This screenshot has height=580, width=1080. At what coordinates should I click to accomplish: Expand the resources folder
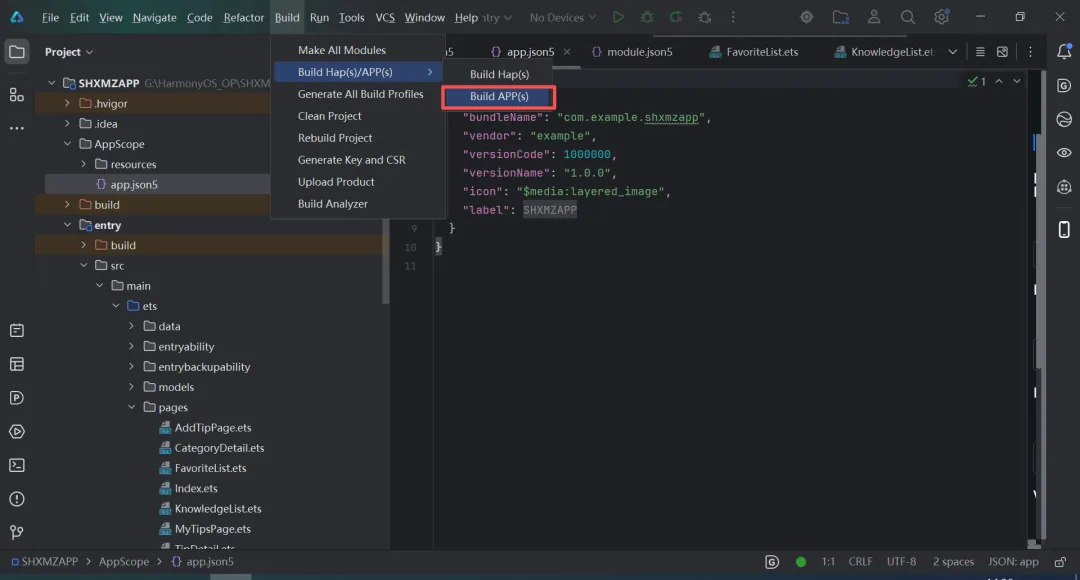(83, 164)
